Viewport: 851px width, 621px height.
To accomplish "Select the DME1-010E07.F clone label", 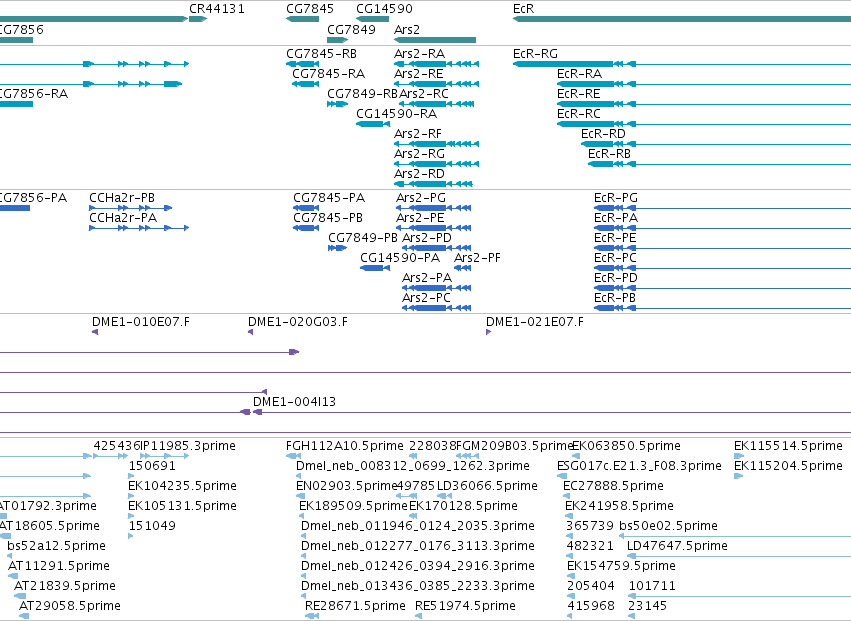I will [141, 322].
